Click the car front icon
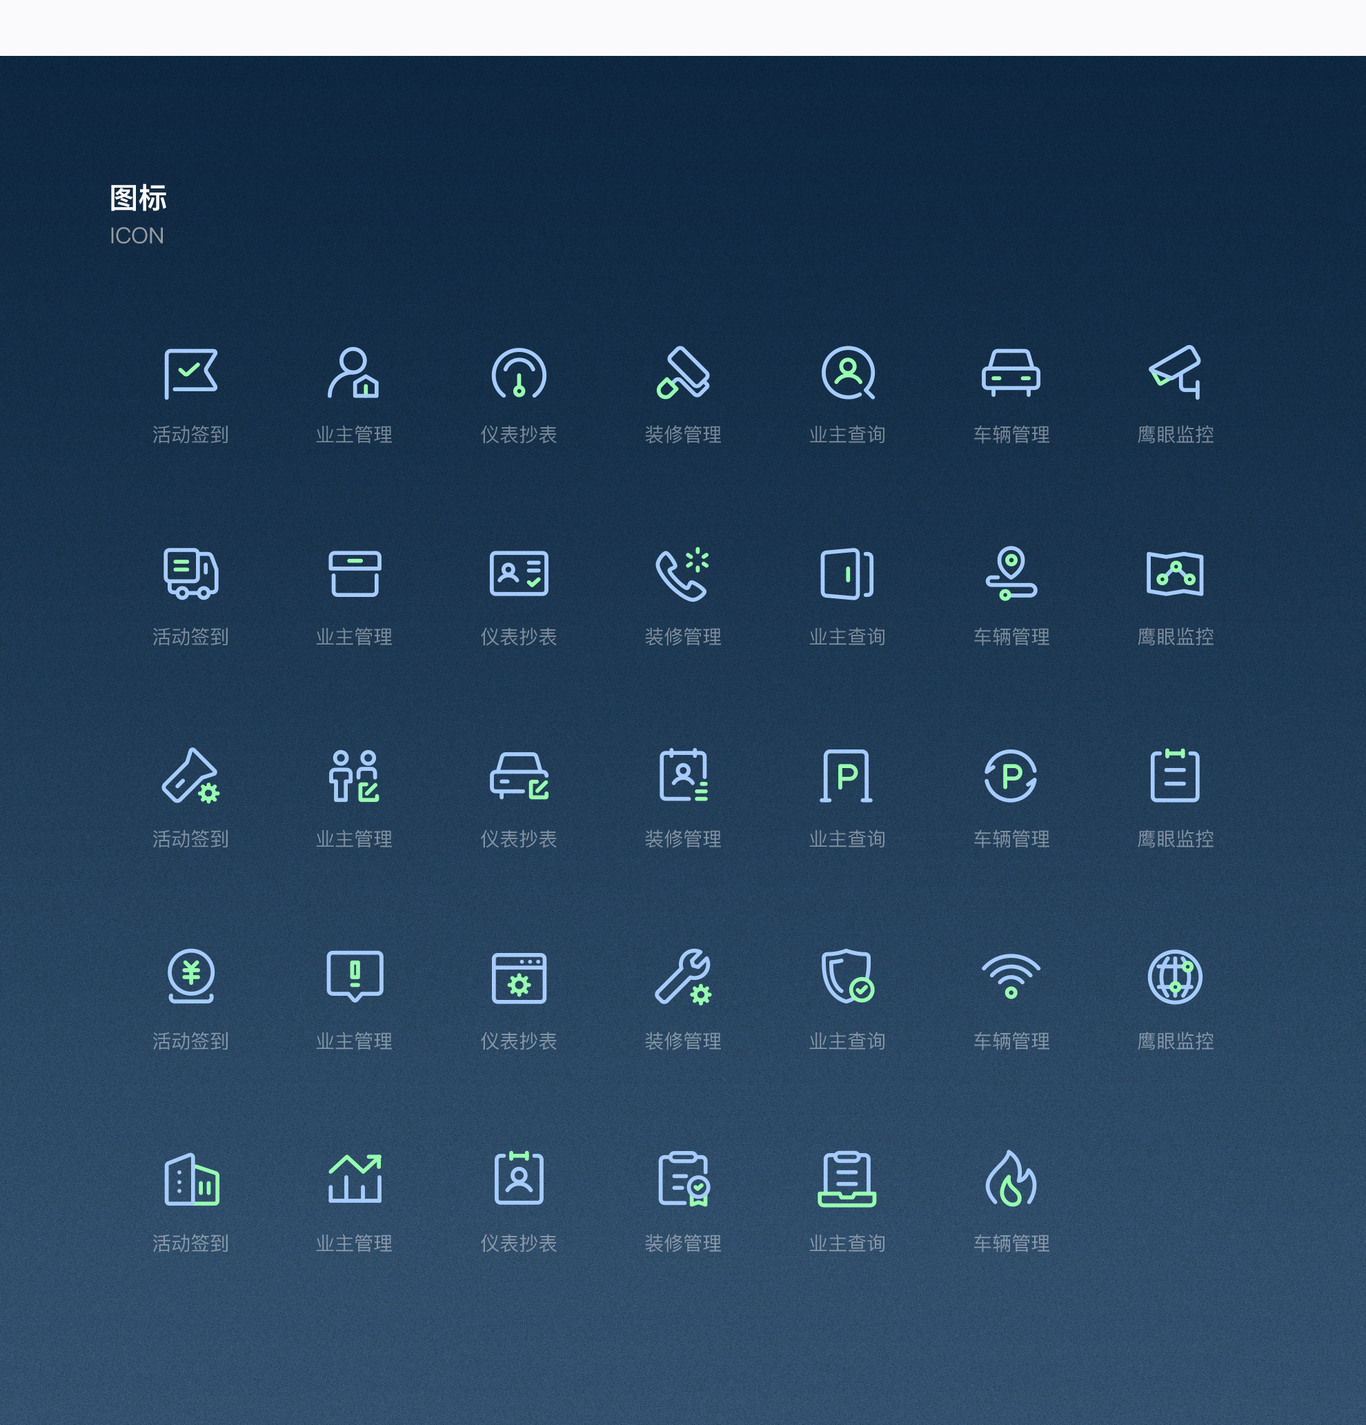This screenshot has height=1425, width=1366. [x=1011, y=374]
